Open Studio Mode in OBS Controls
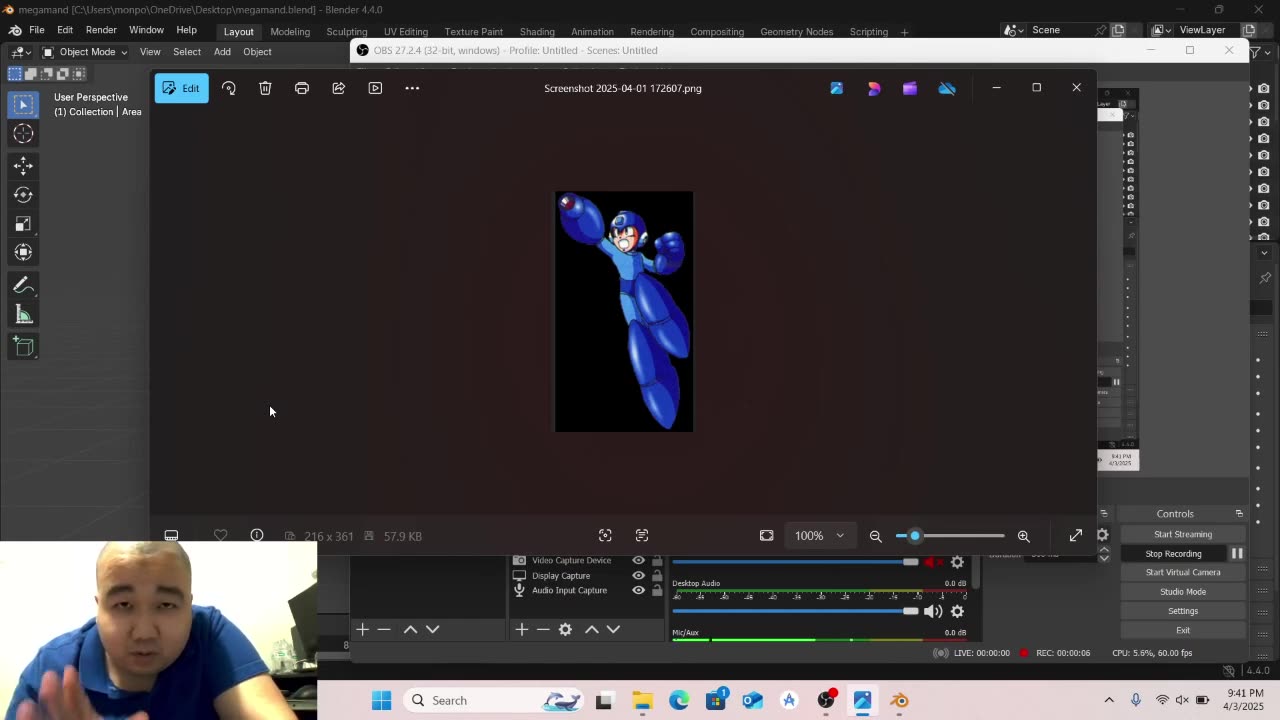The height and width of the screenshot is (720, 1280). [1183, 591]
